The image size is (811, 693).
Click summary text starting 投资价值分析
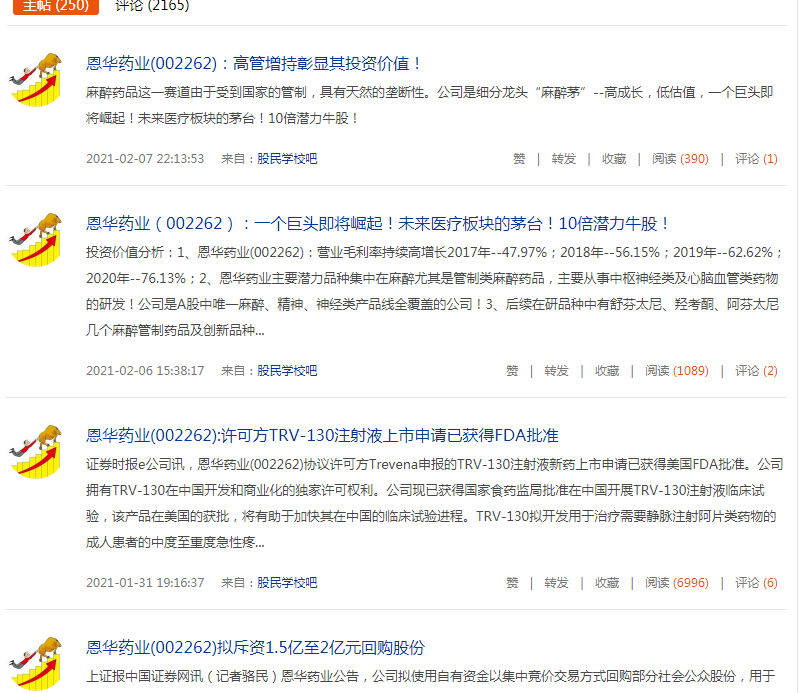click(433, 291)
